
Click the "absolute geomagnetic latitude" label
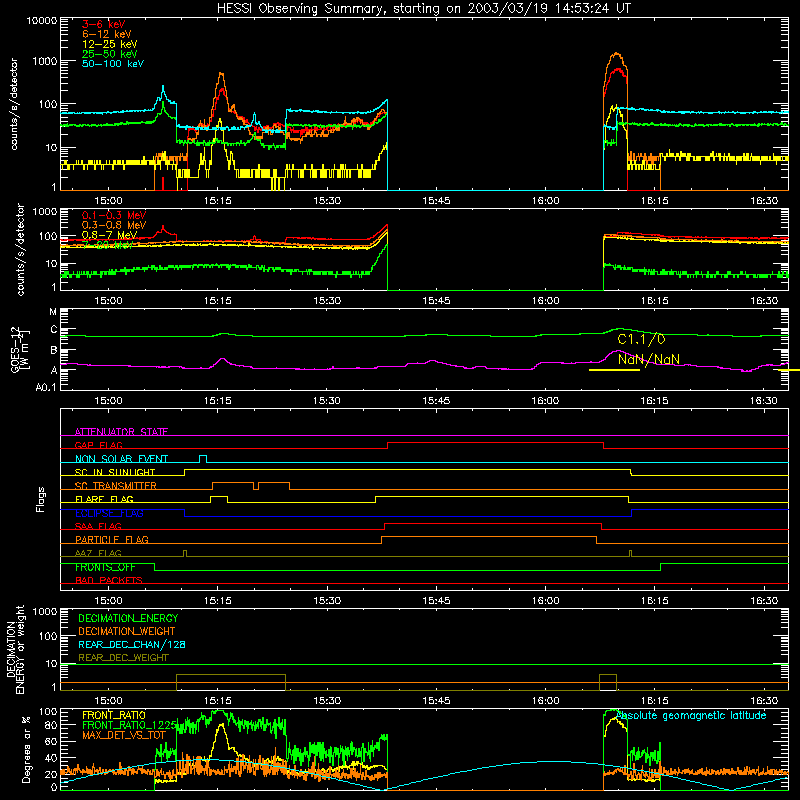click(691, 715)
